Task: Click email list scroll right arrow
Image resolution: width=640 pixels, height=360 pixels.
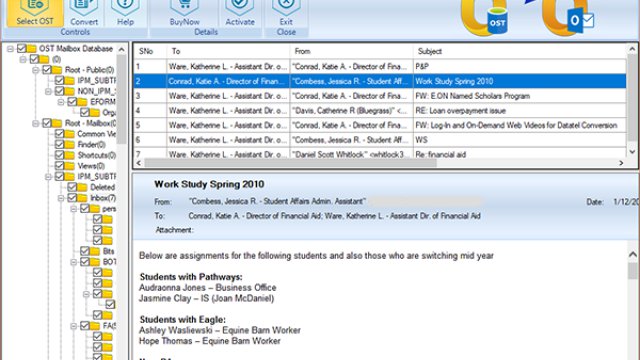Action: (x=621, y=163)
